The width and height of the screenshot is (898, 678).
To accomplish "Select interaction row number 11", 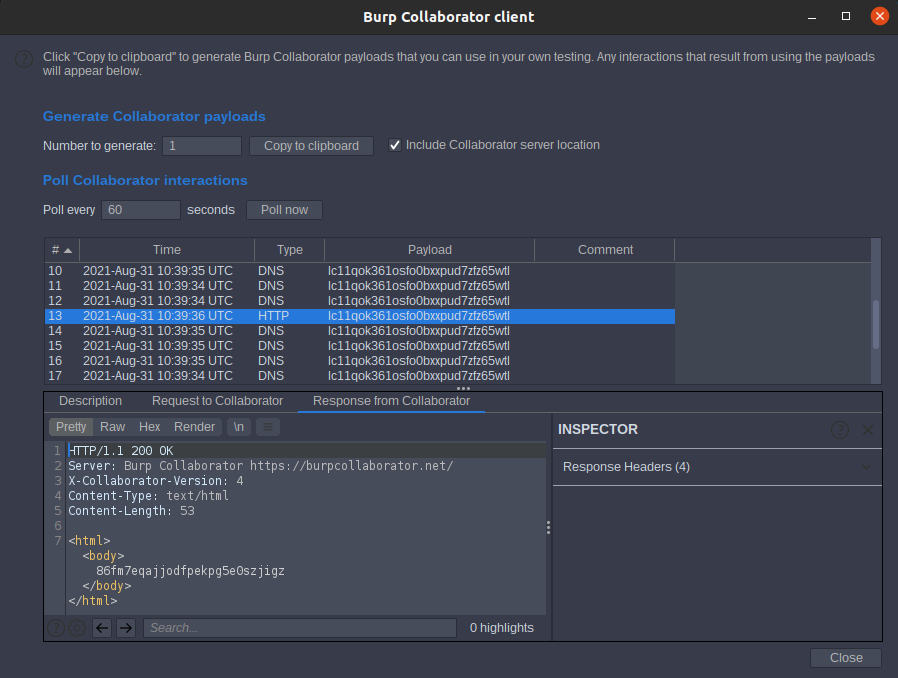I will pos(360,286).
